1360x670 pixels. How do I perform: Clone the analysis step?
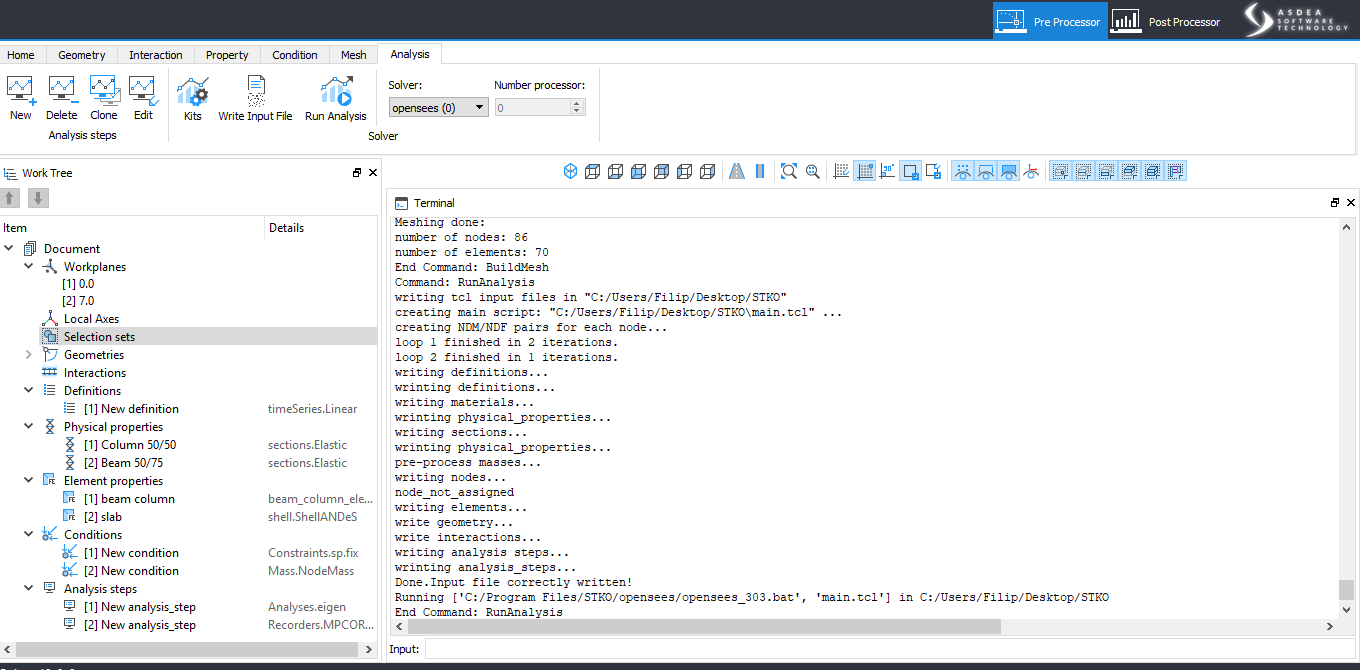[x=104, y=98]
